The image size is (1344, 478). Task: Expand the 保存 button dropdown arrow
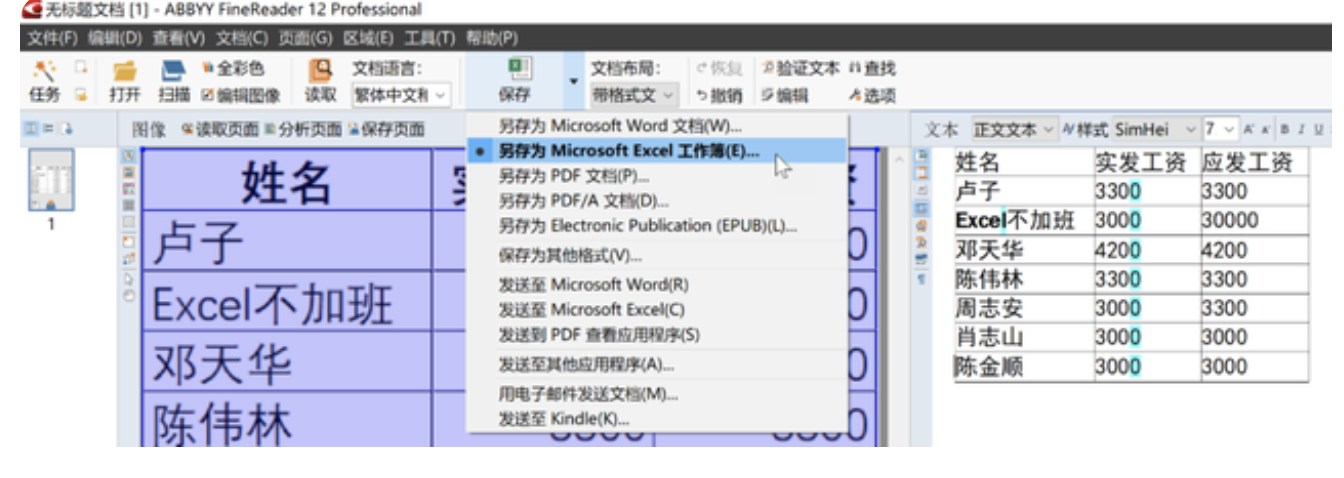pos(573,81)
